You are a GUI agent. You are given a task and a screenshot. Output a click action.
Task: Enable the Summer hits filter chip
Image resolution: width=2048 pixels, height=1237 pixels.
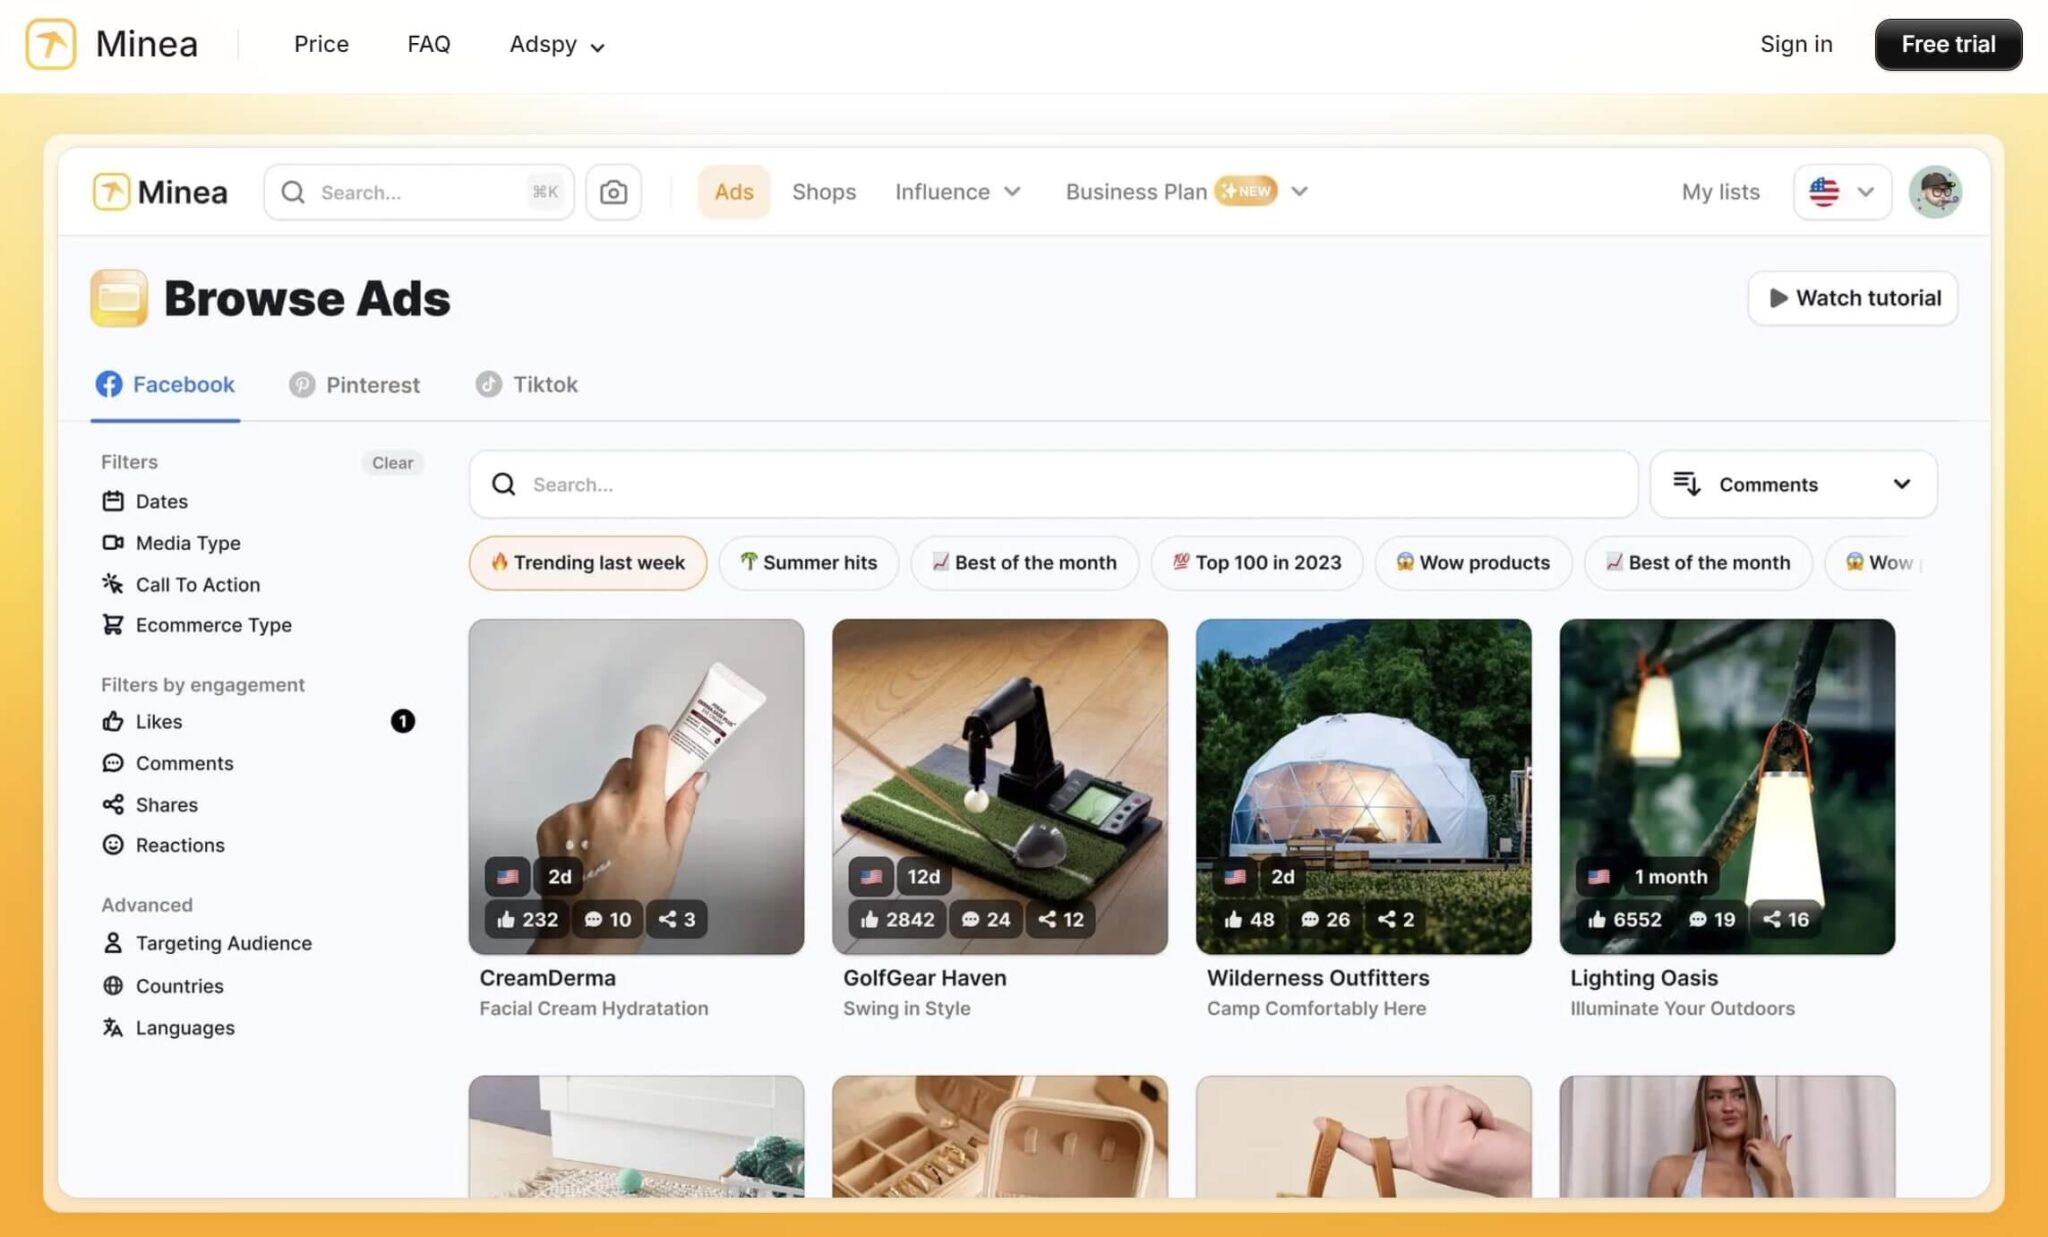[808, 563]
